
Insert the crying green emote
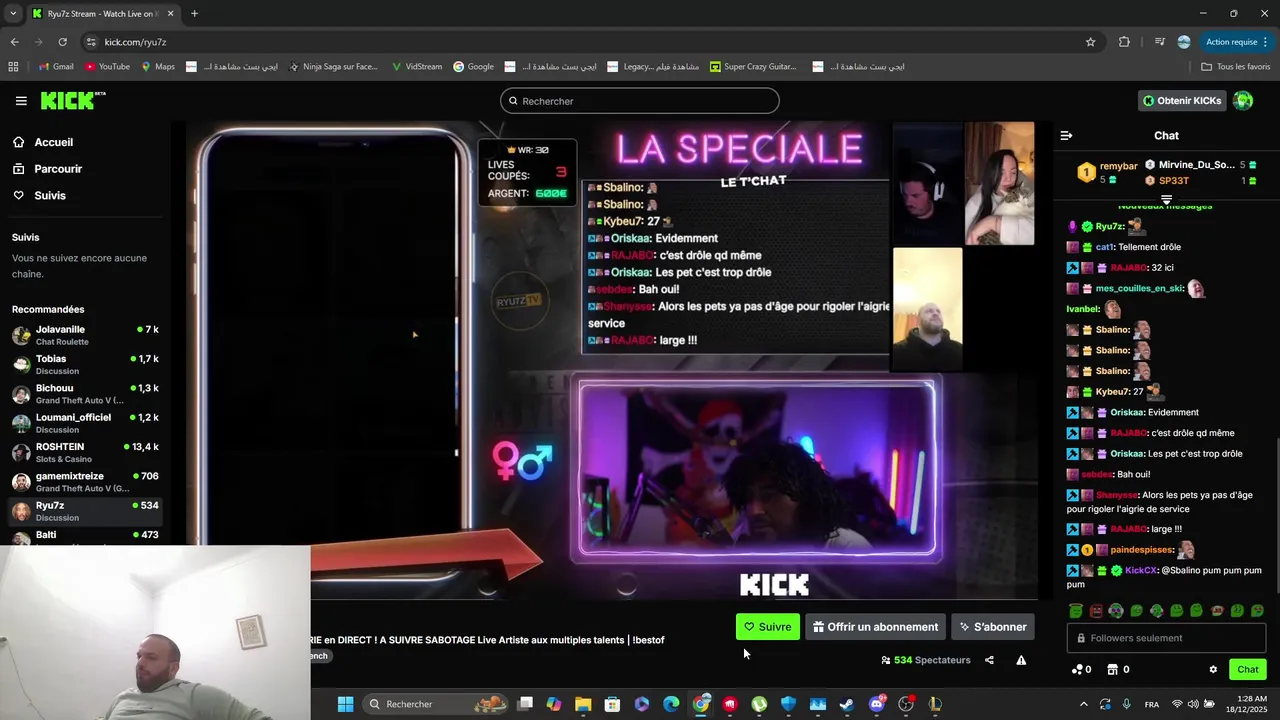(x=1257, y=610)
